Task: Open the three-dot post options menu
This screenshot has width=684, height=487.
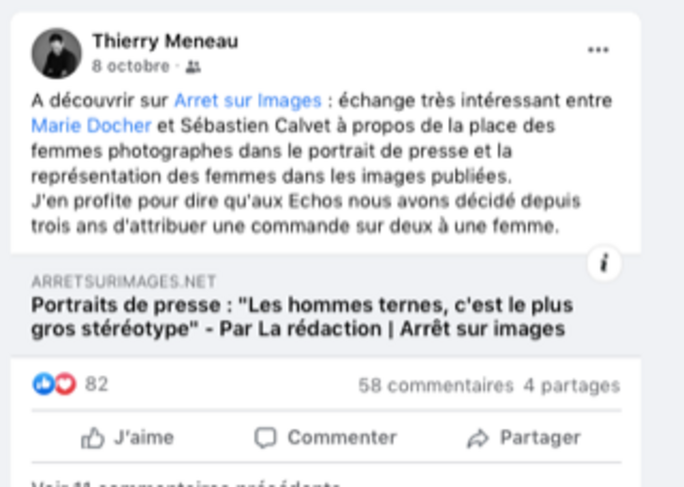Action: click(x=598, y=50)
